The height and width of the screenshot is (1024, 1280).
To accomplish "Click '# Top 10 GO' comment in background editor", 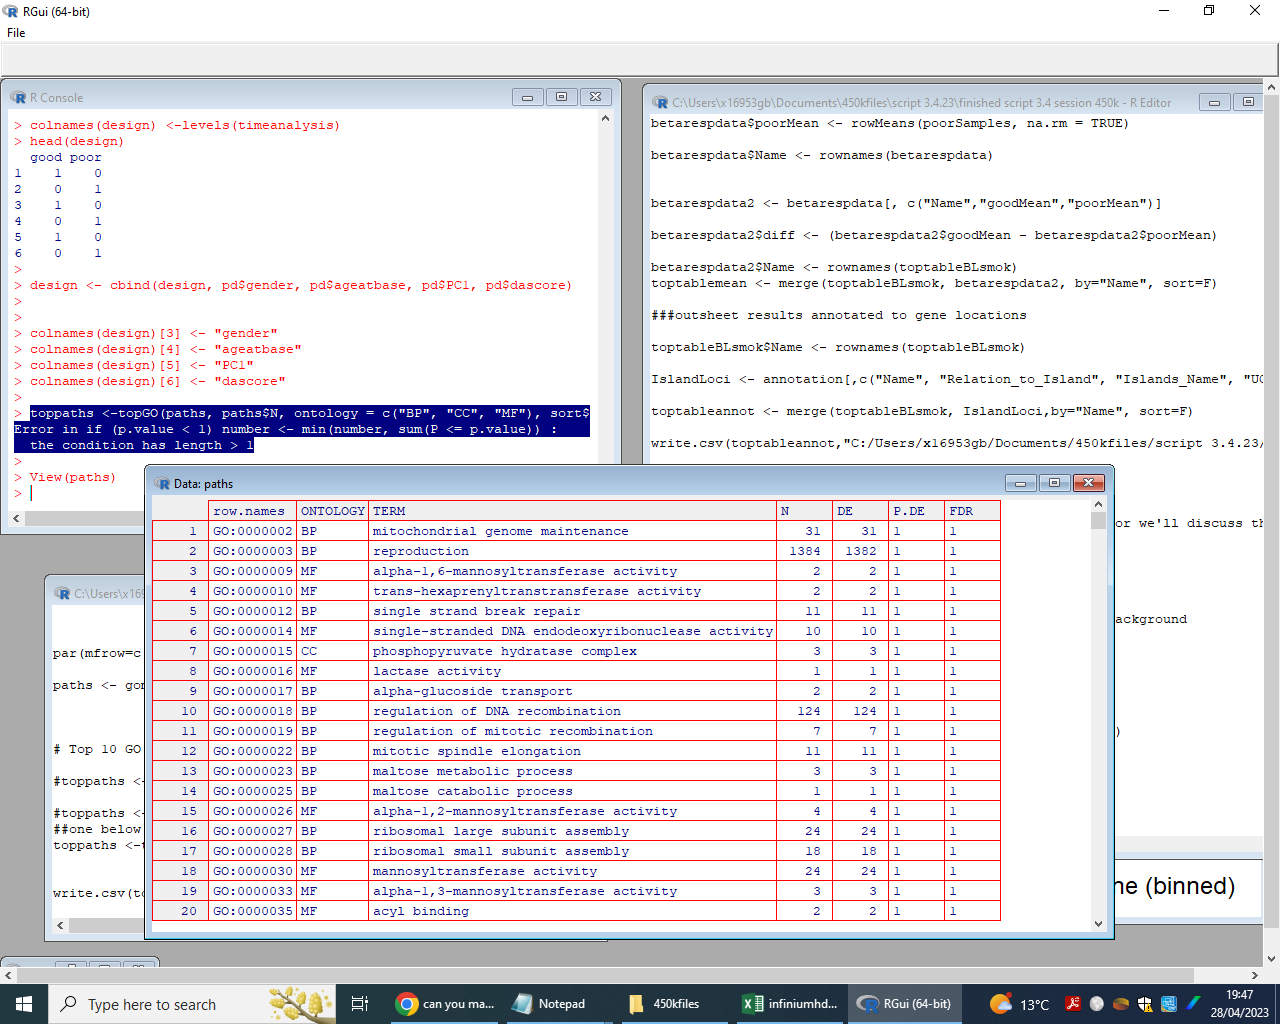I will coord(97,749).
